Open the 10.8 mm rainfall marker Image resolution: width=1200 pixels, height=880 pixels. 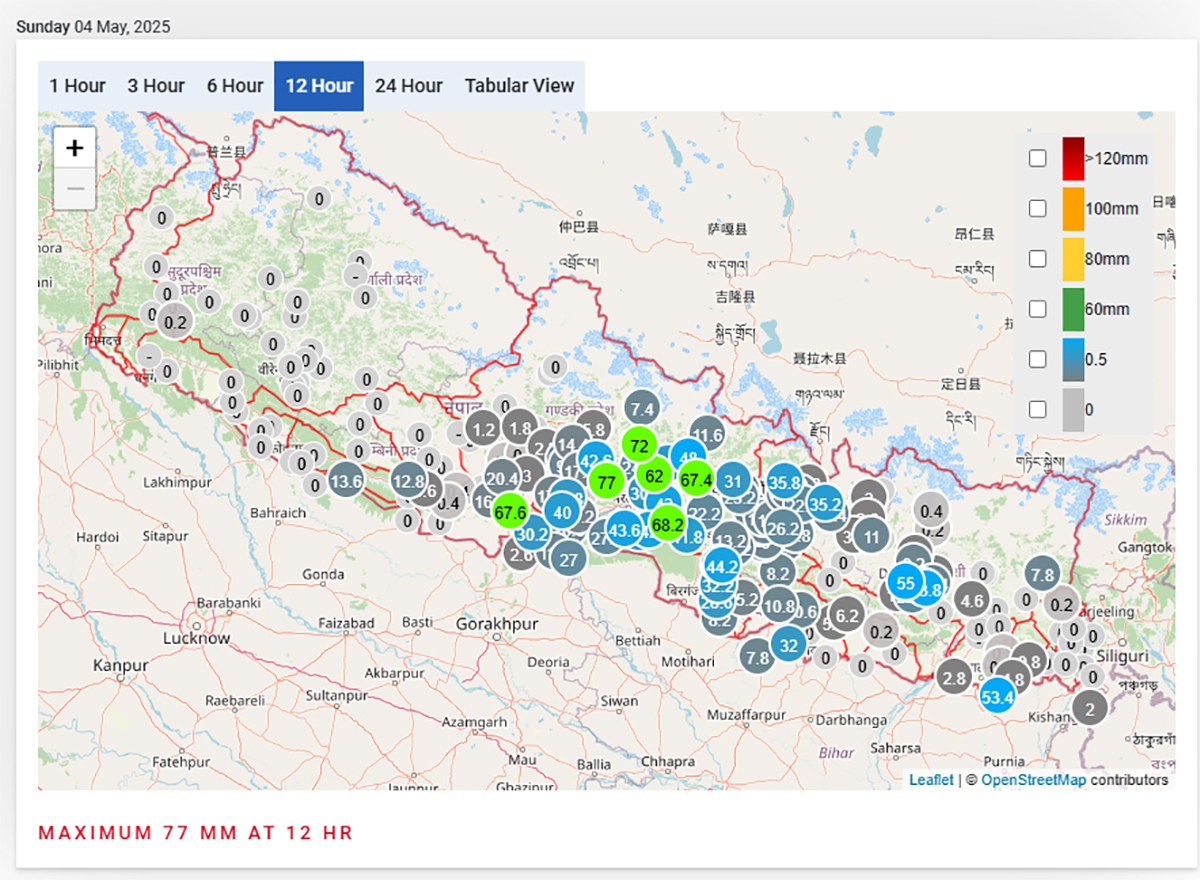[779, 605]
